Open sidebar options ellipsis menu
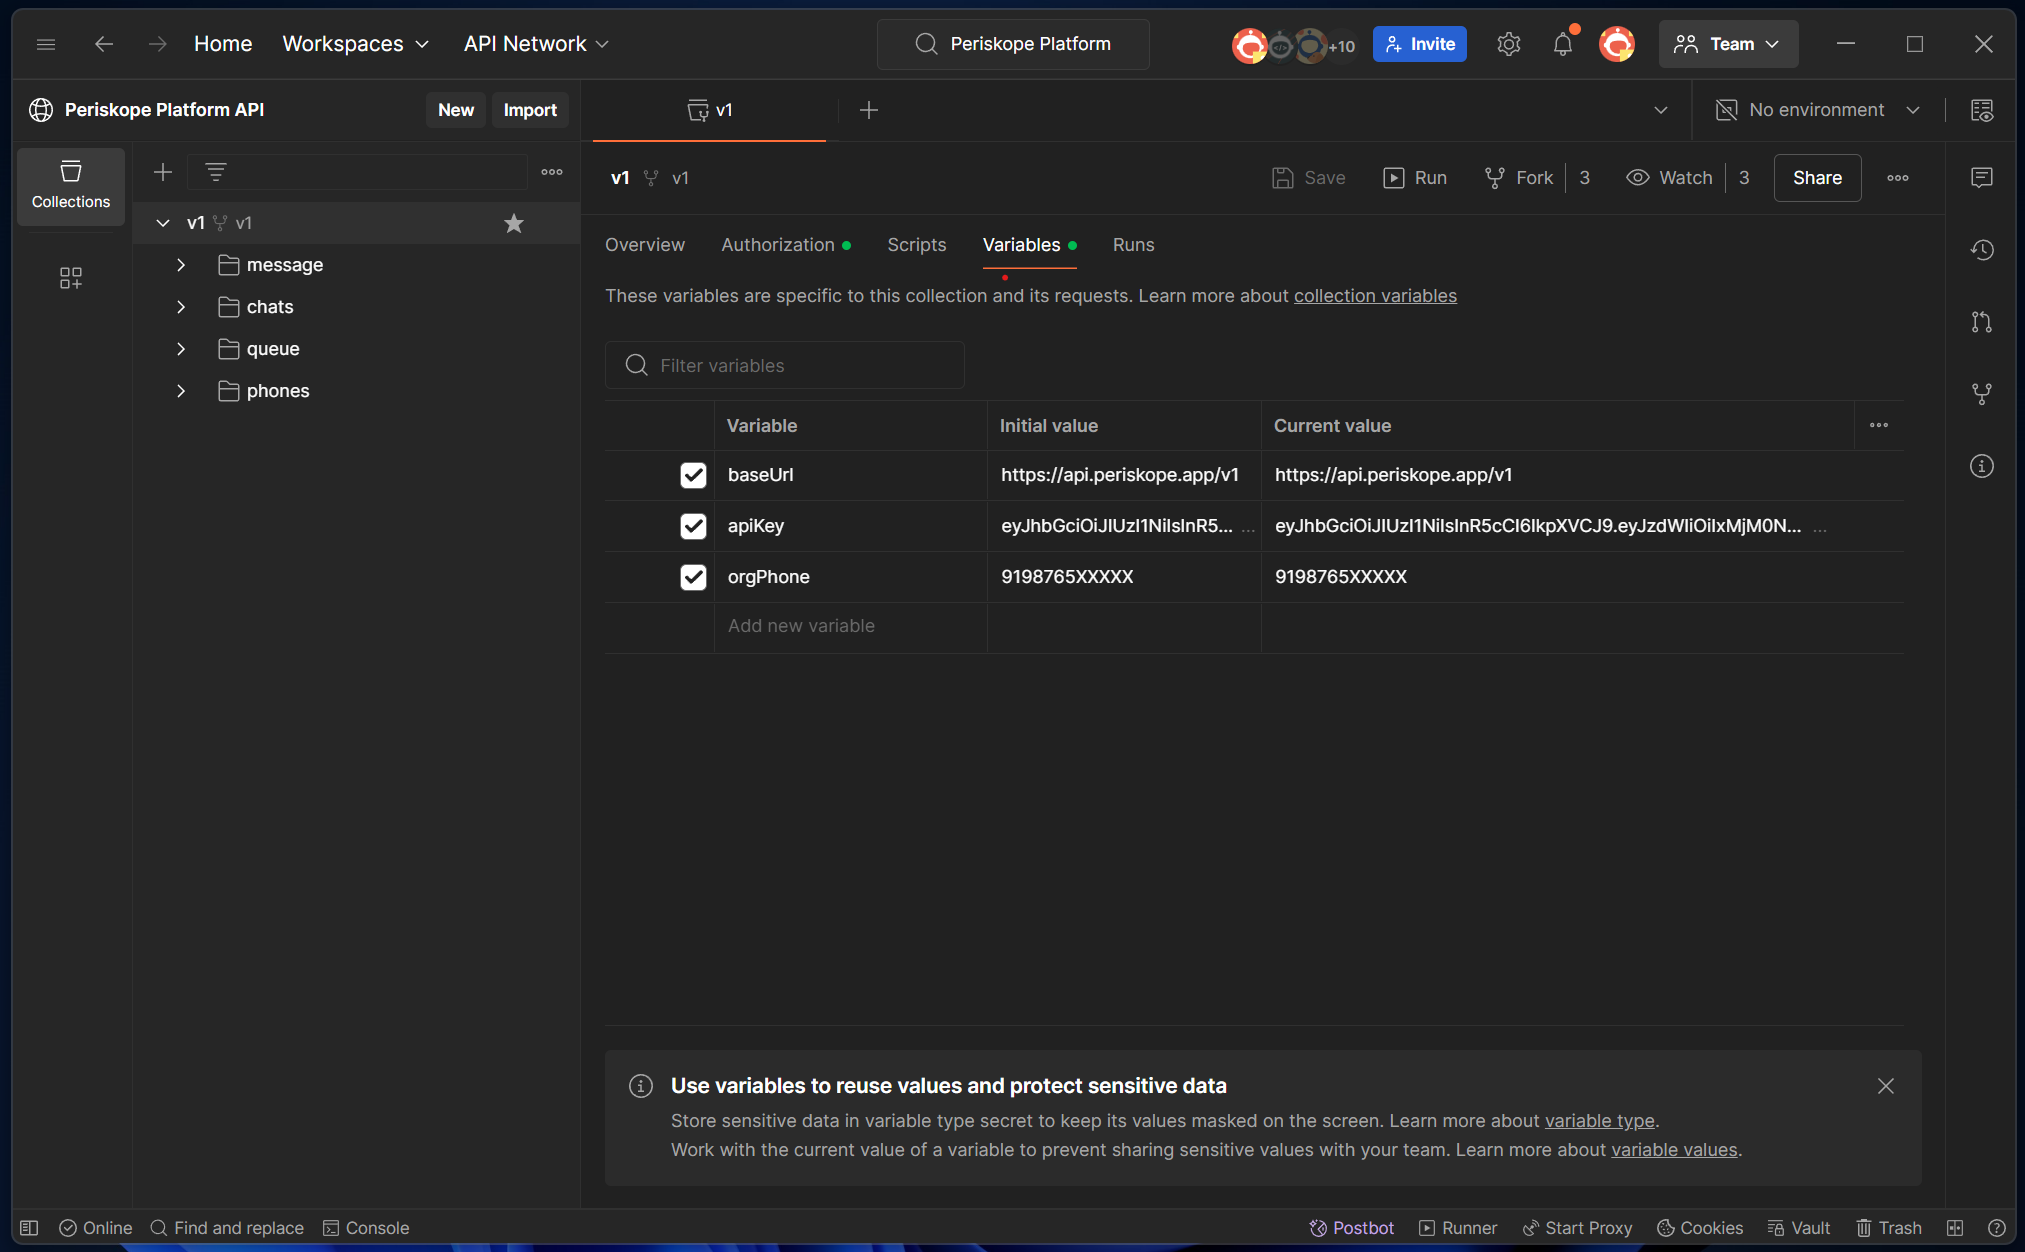Image resolution: width=2025 pixels, height=1252 pixels. 552,172
